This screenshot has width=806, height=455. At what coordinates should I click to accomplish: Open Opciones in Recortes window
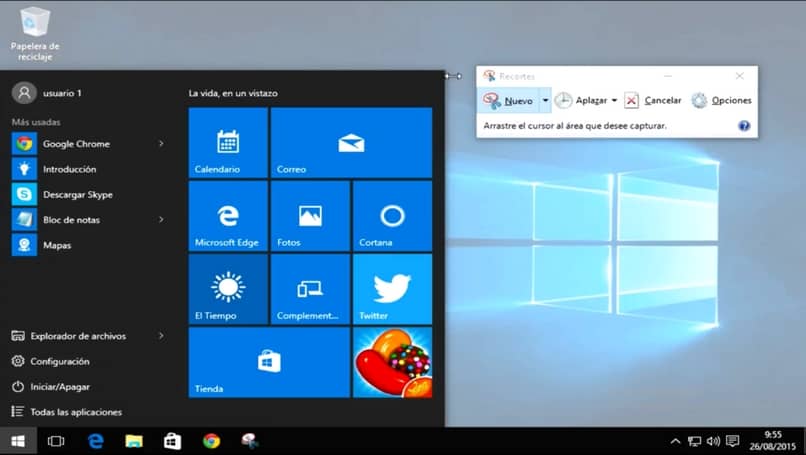[x=721, y=100]
